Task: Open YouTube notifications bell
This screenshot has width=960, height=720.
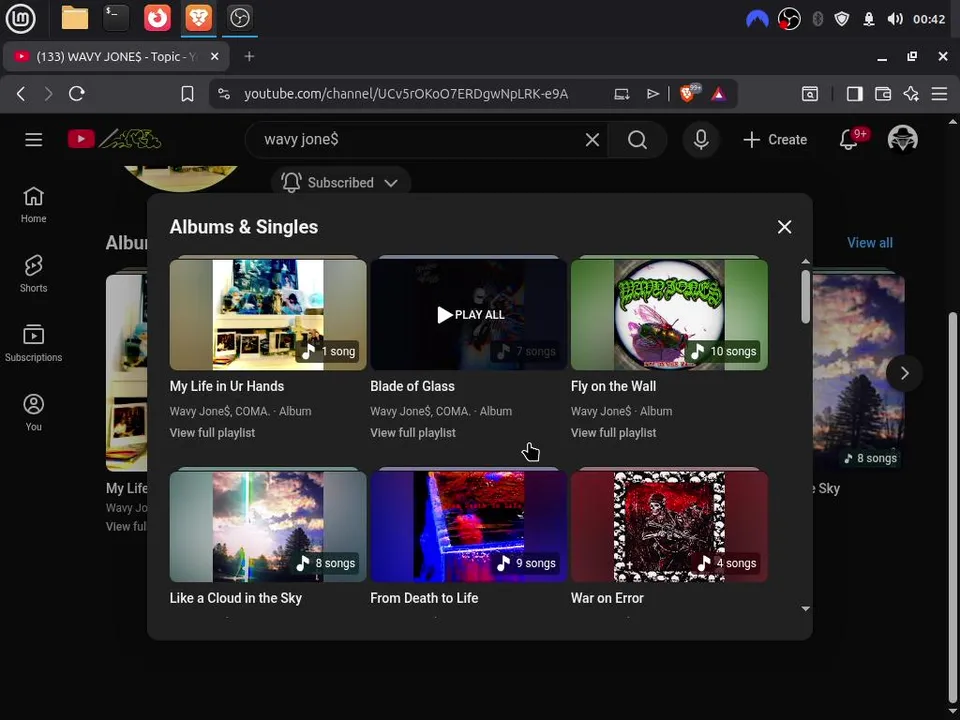Action: [x=849, y=140]
